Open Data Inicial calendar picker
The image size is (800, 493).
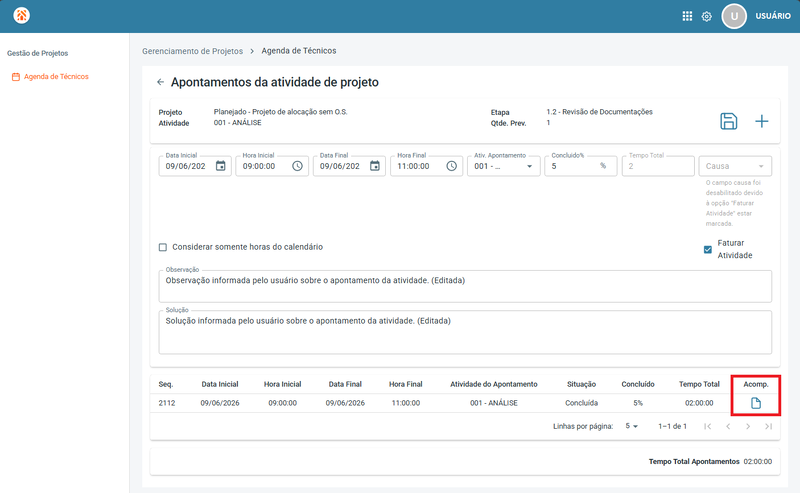(x=220, y=166)
